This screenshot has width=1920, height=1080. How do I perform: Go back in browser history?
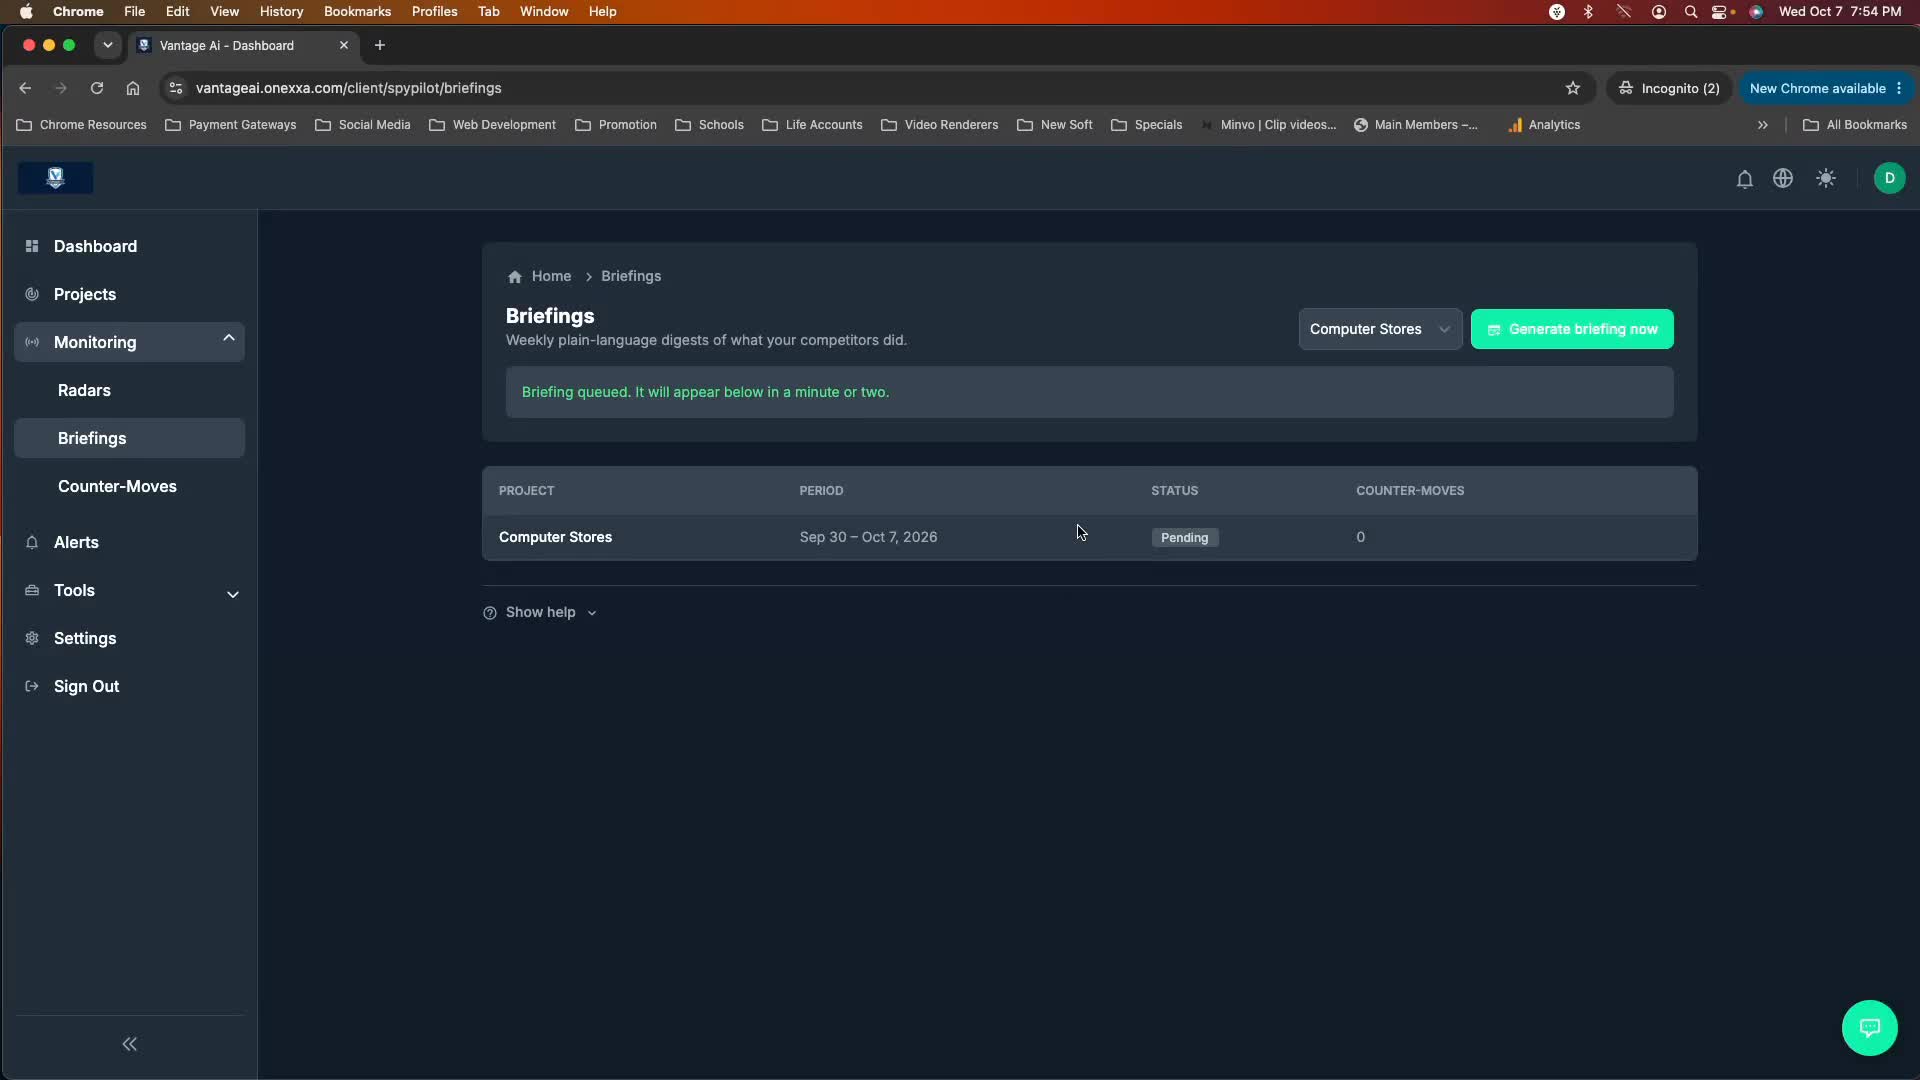pos(25,88)
